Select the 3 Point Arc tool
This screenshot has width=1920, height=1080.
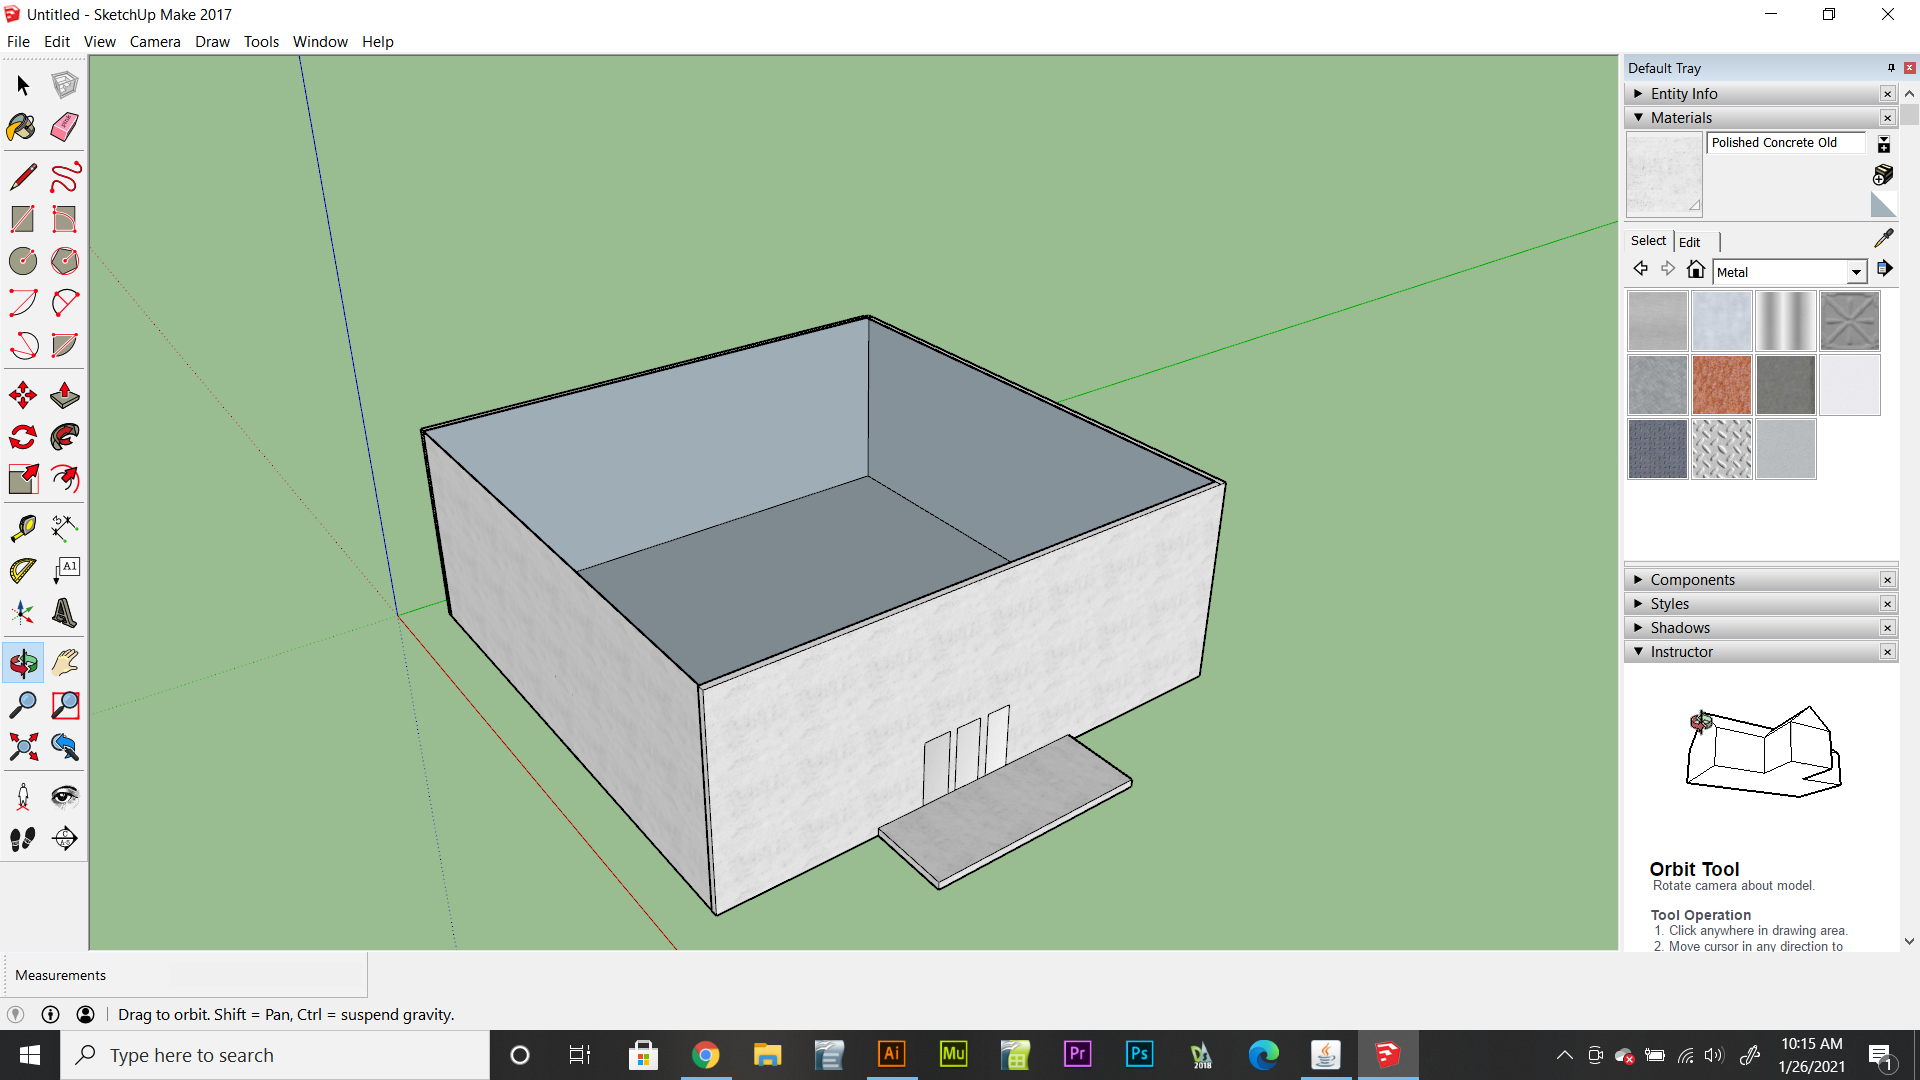click(23, 345)
